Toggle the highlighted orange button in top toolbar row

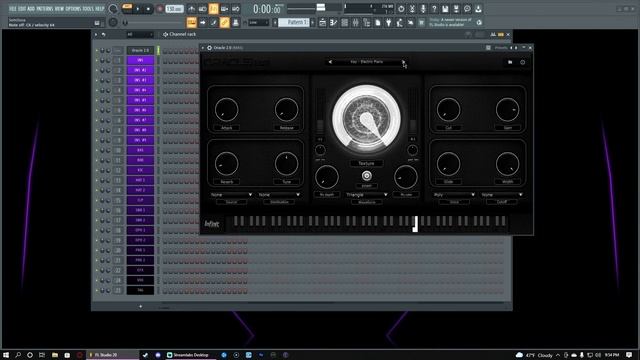point(213,9)
